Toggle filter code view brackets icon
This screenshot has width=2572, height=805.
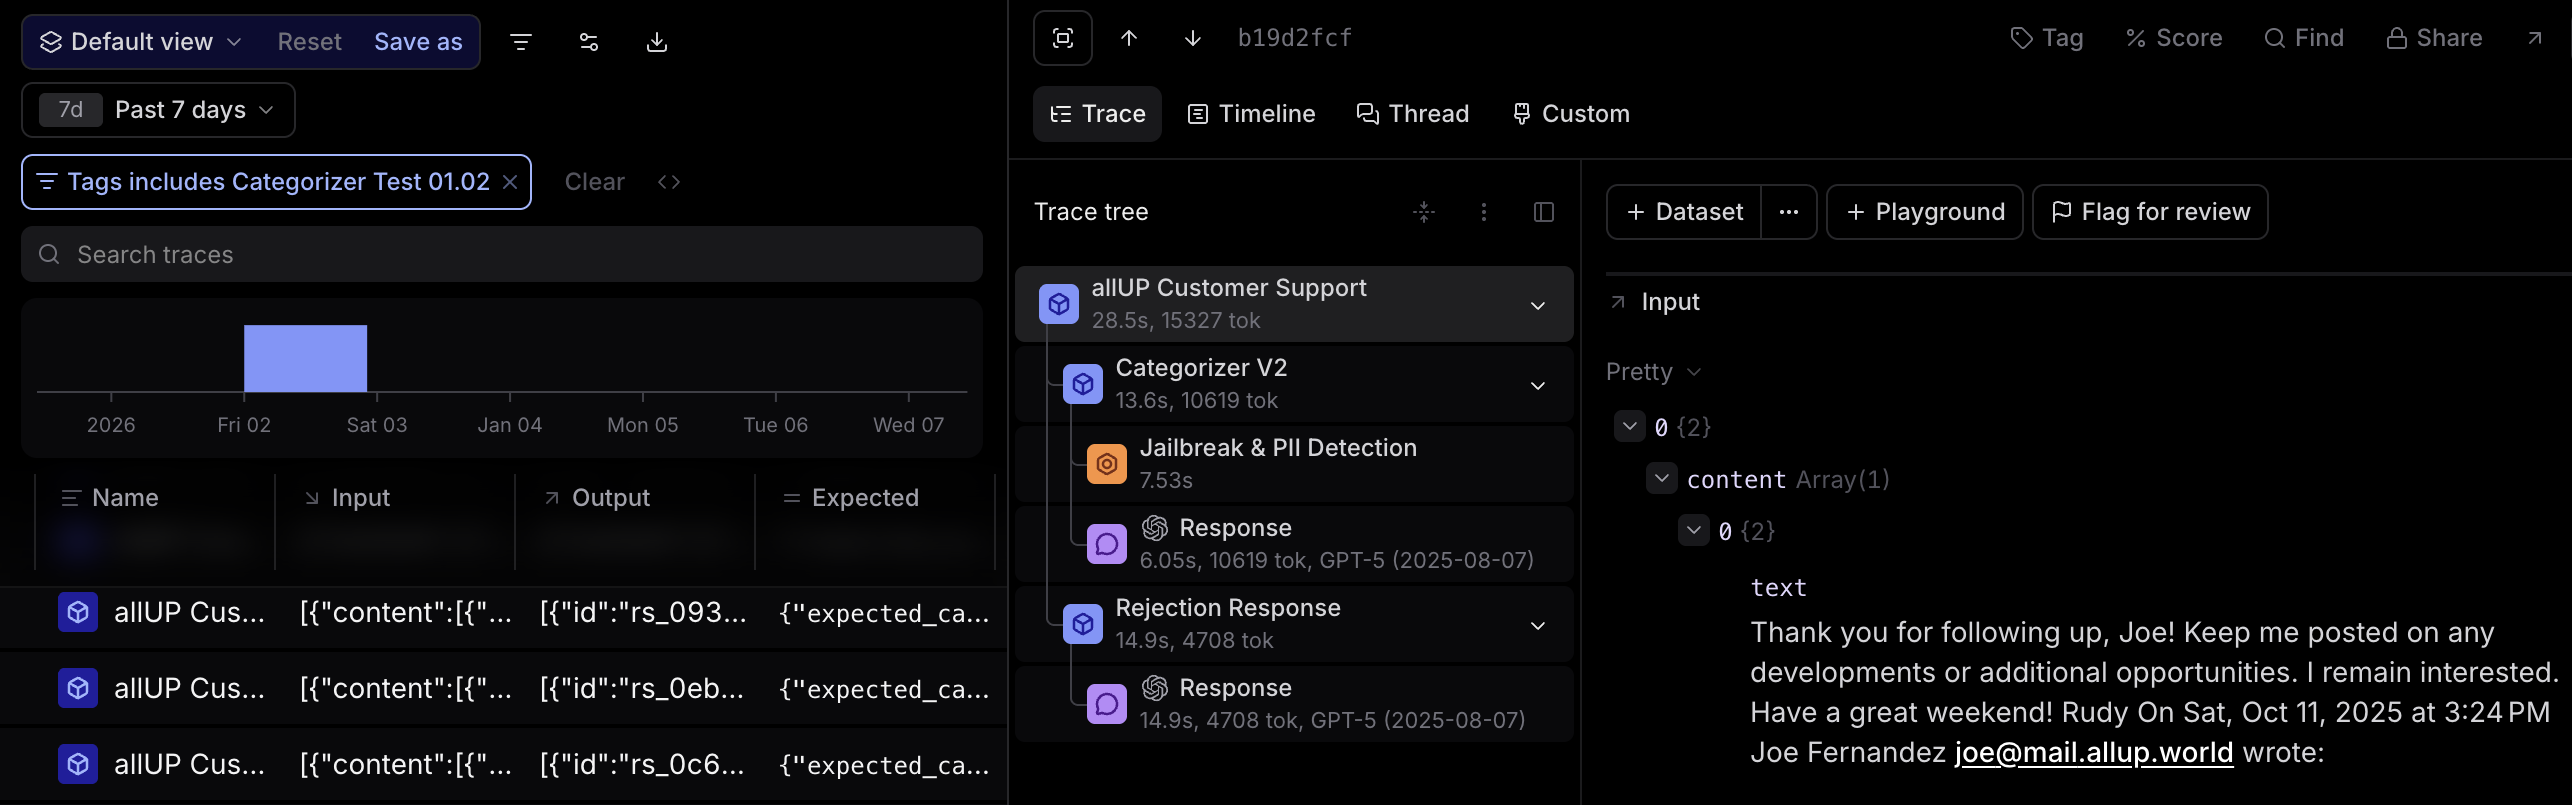coord(669,182)
